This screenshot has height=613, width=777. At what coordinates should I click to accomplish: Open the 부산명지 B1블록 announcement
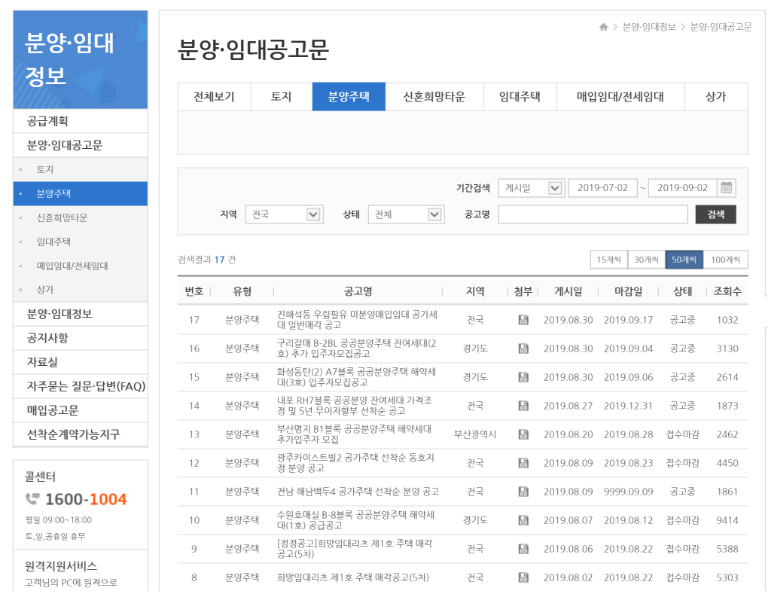coord(354,434)
